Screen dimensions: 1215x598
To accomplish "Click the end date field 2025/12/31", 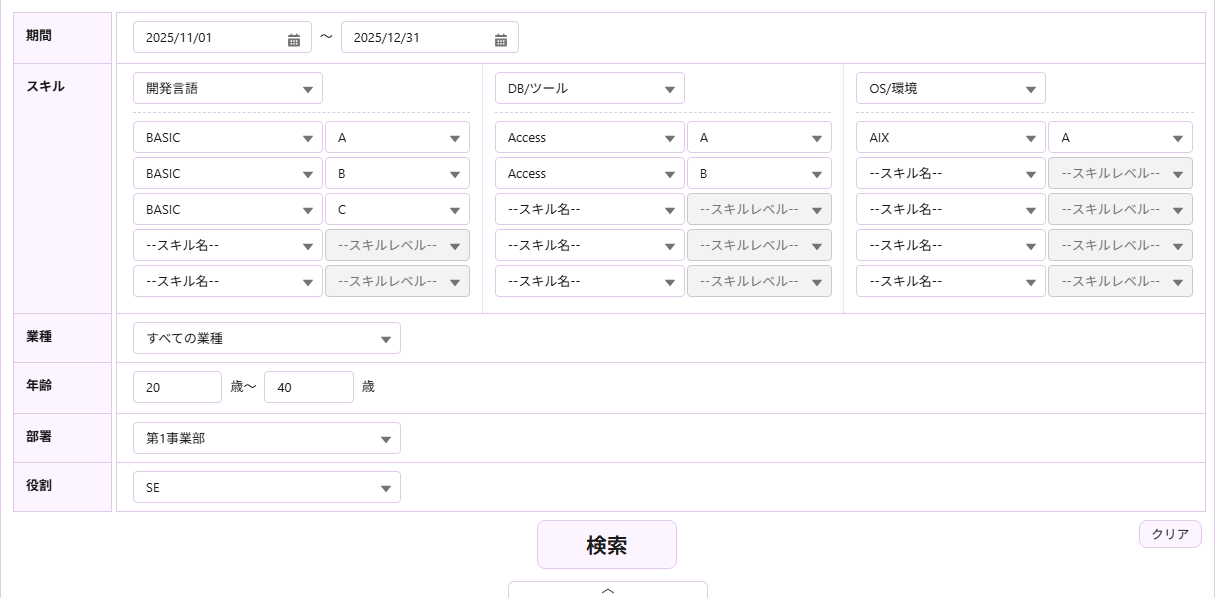I will (418, 38).
